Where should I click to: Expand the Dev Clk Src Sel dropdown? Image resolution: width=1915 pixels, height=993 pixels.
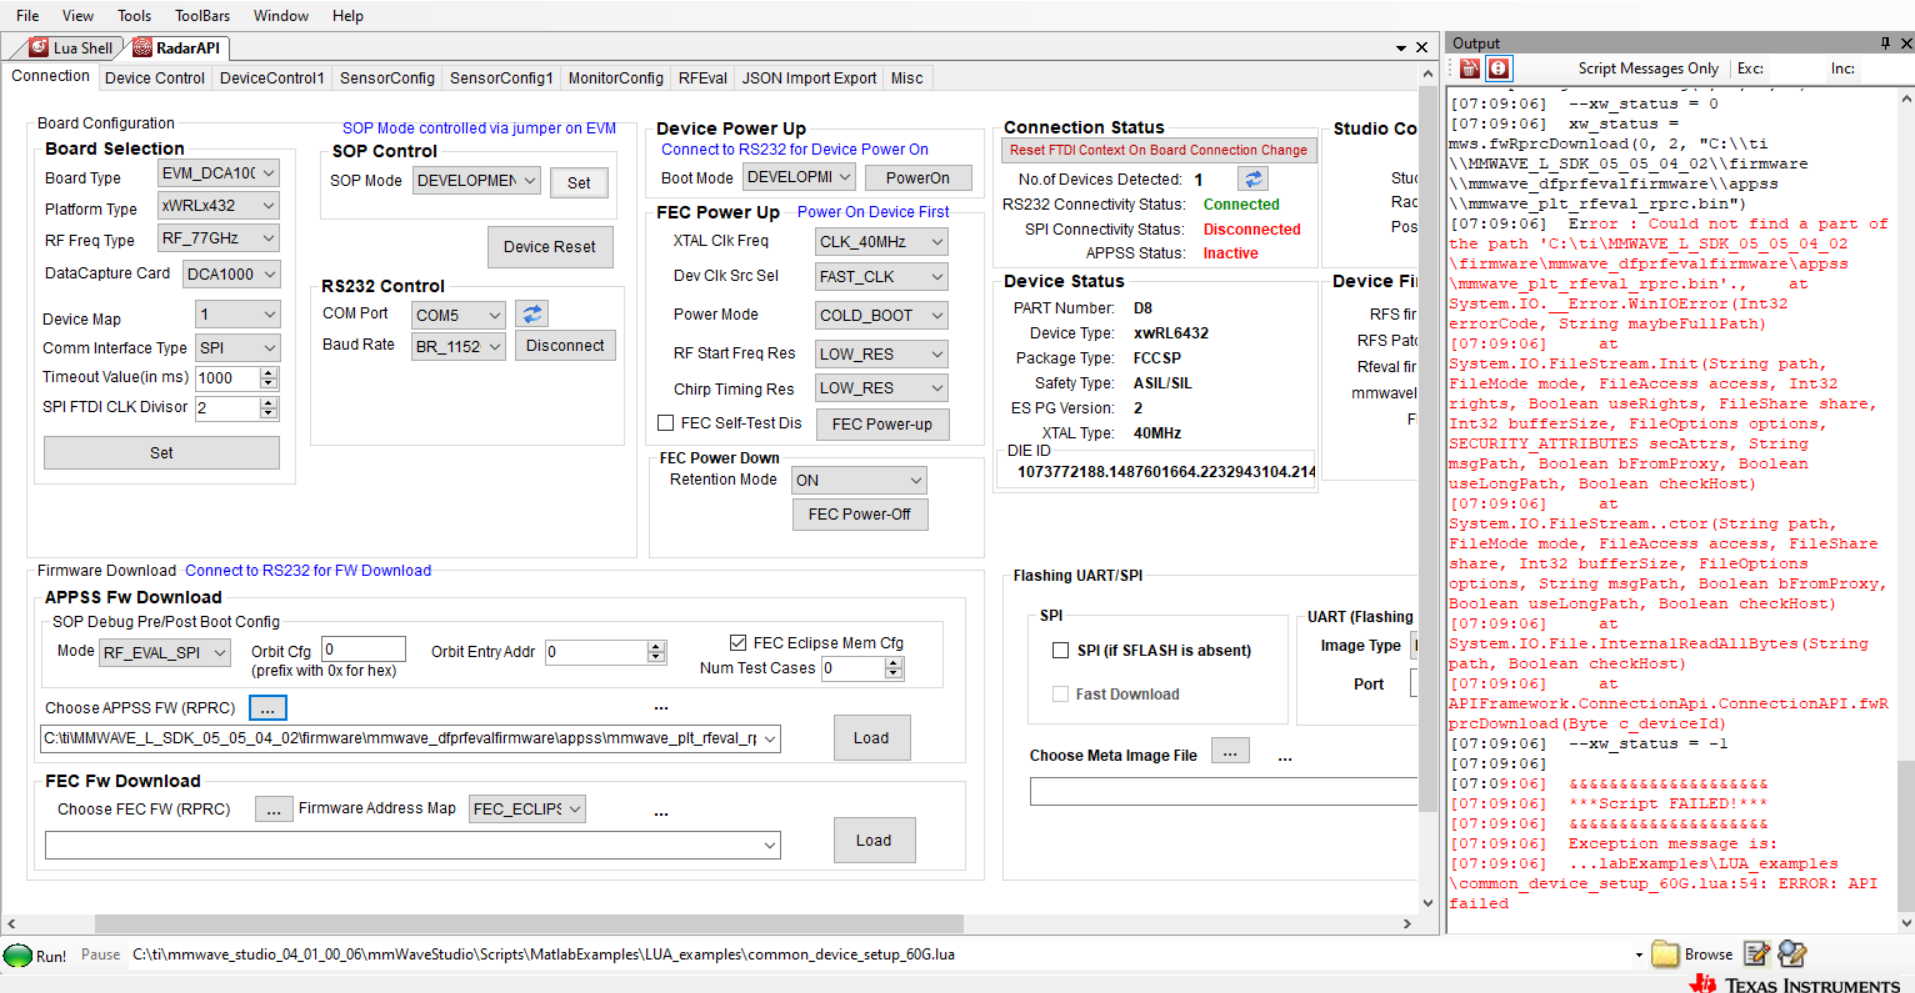881,277
